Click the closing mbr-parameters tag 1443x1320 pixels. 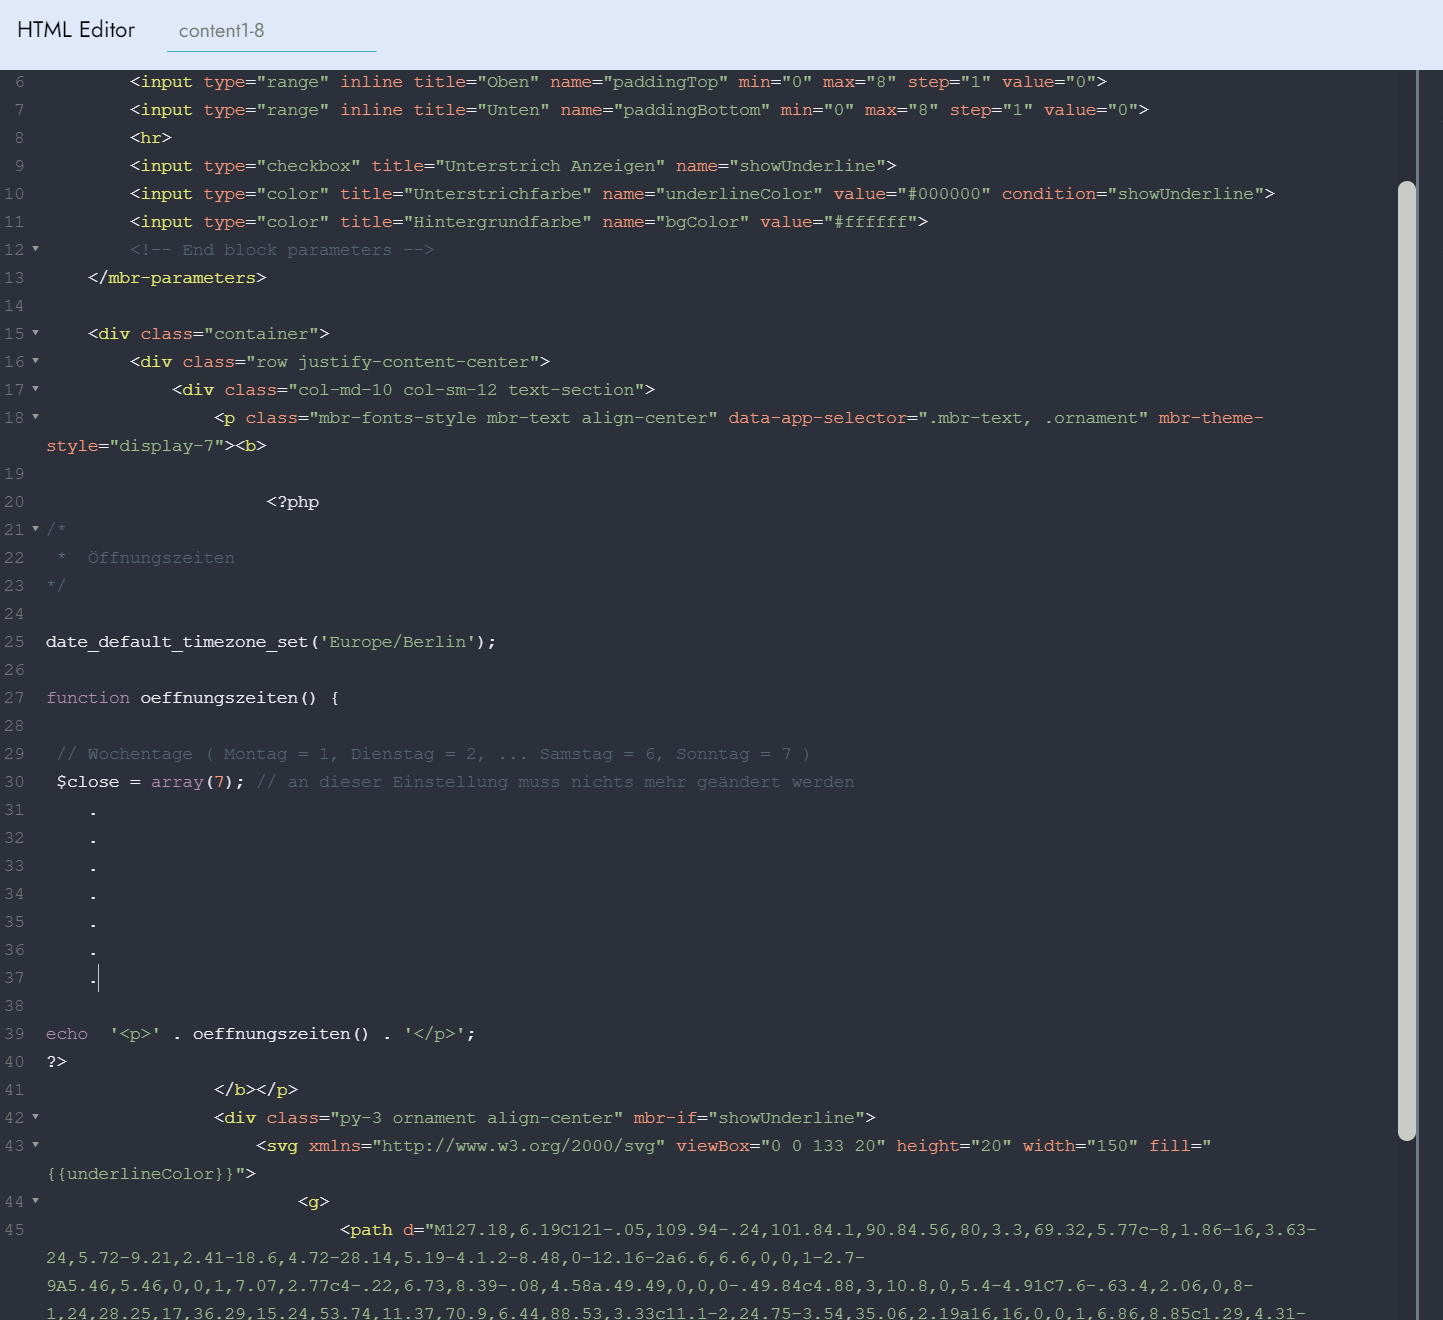(177, 278)
